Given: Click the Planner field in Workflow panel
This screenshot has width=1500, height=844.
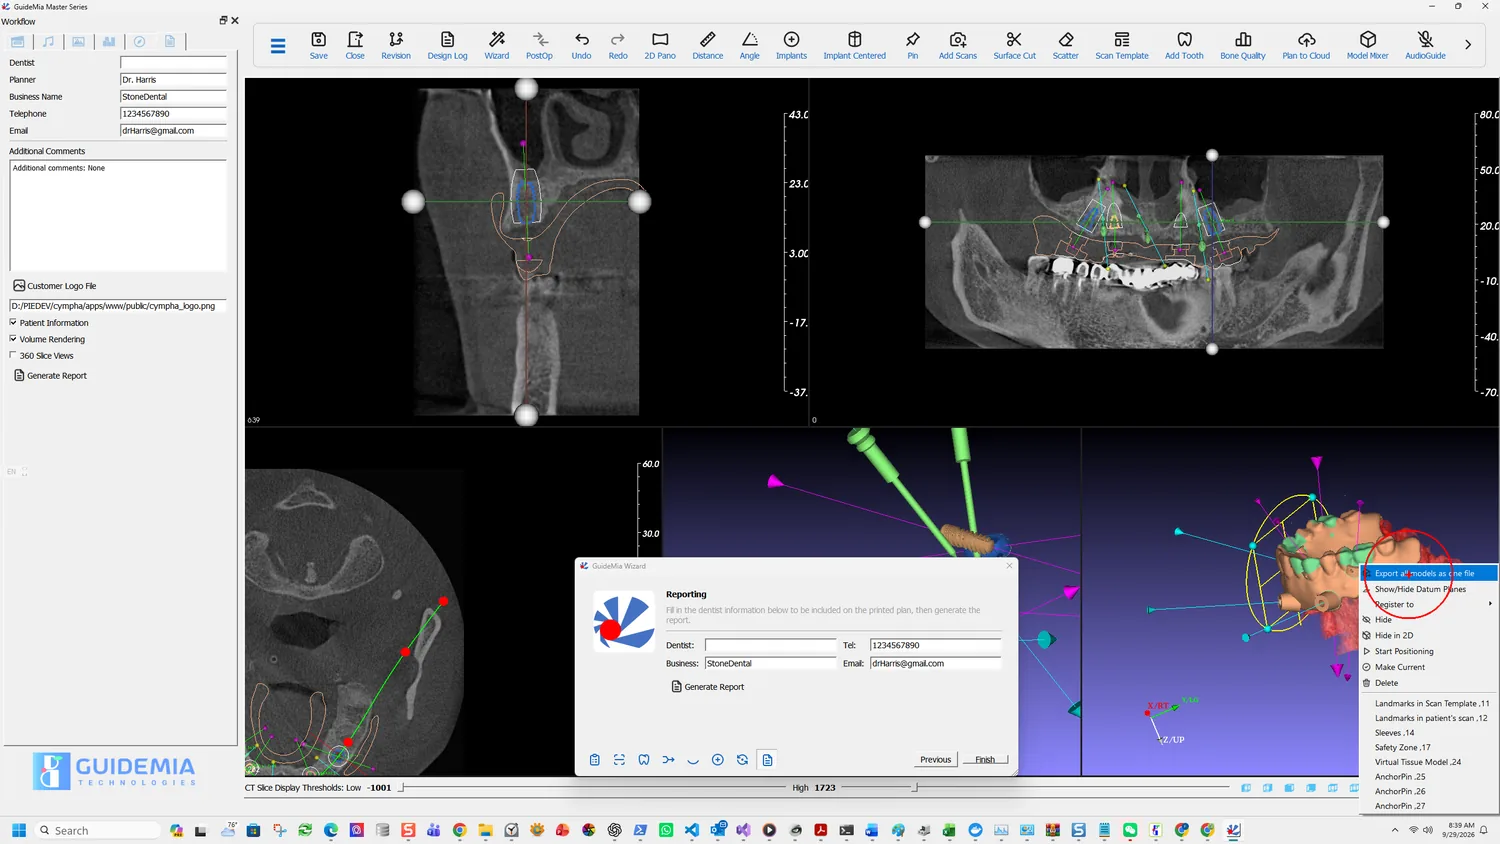Looking at the screenshot, I should [x=173, y=80].
